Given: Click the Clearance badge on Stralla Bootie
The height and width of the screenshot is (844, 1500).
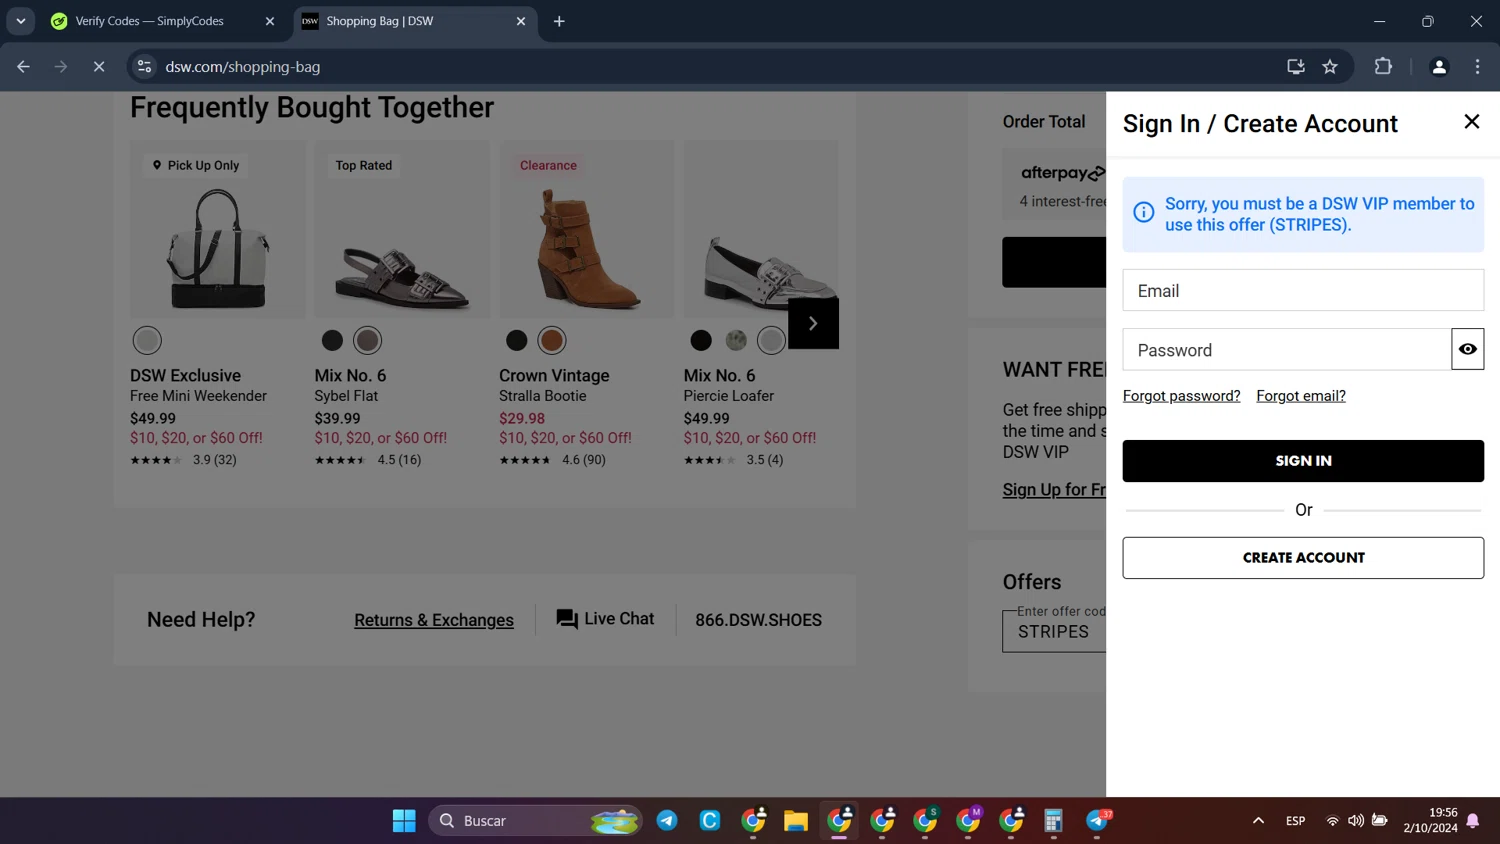Looking at the screenshot, I should point(548,165).
